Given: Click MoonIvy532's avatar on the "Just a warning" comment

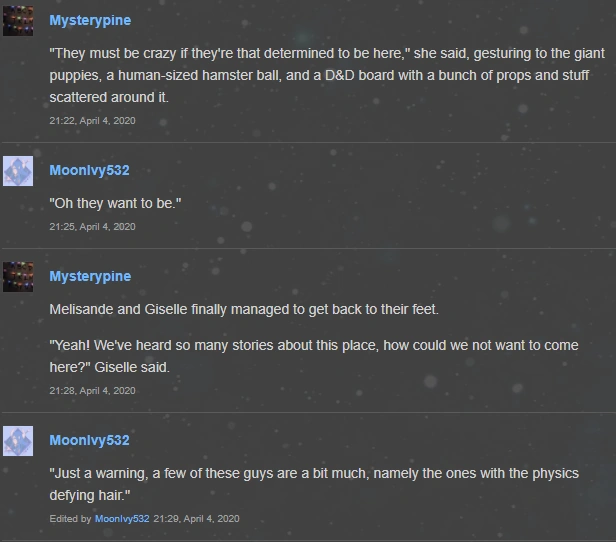Looking at the screenshot, I should (x=18, y=441).
